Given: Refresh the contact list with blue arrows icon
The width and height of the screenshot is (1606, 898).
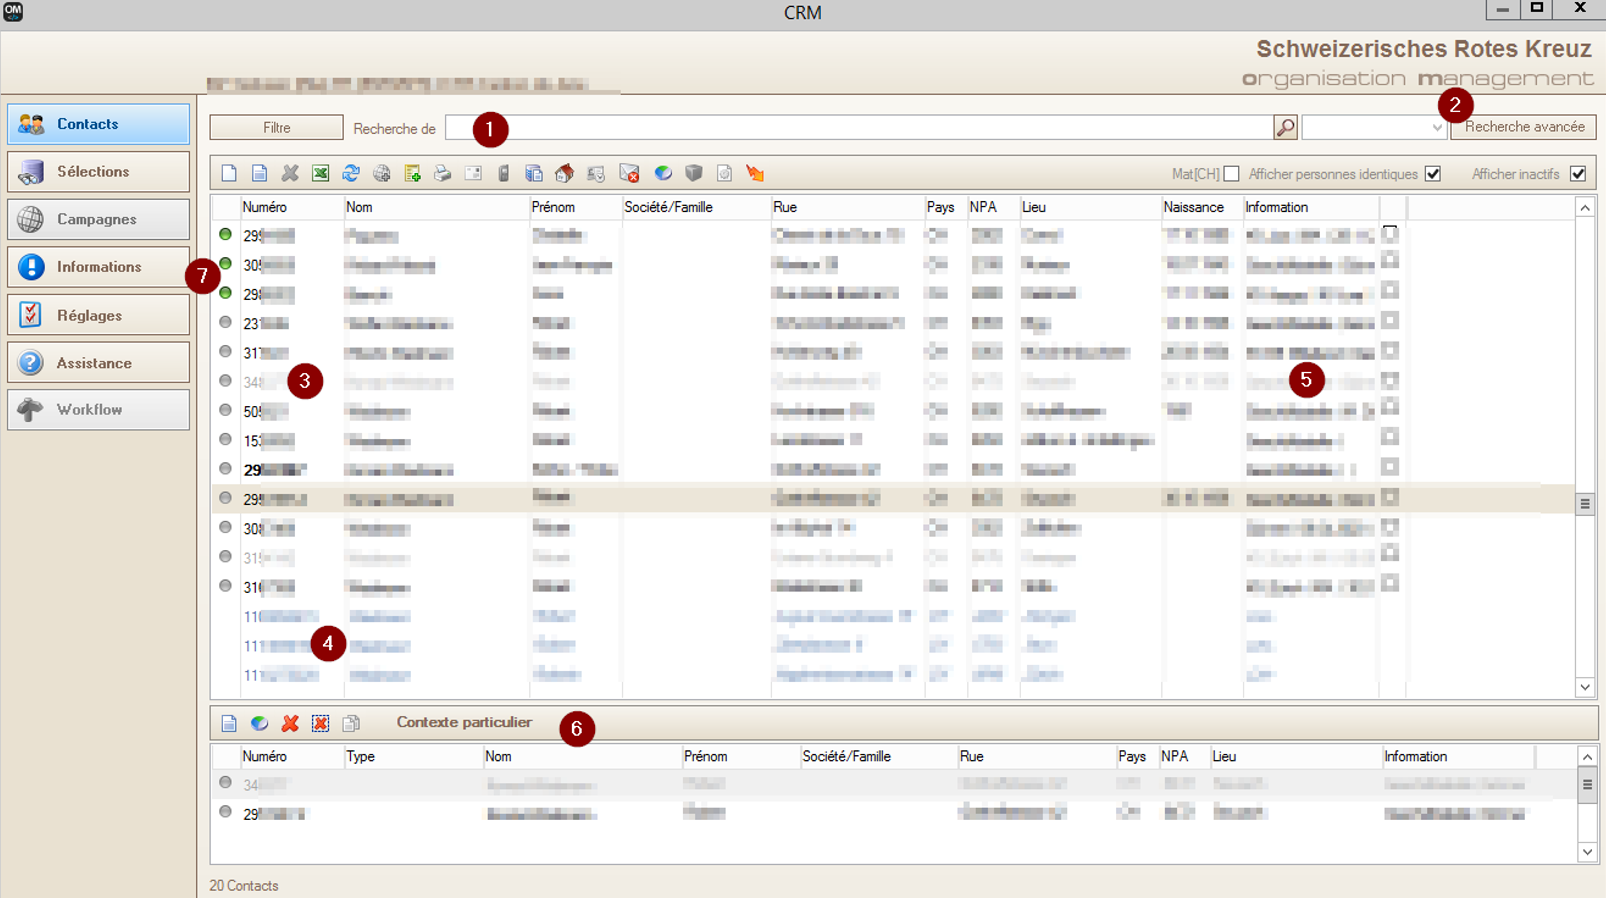Looking at the screenshot, I should click(351, 174).
